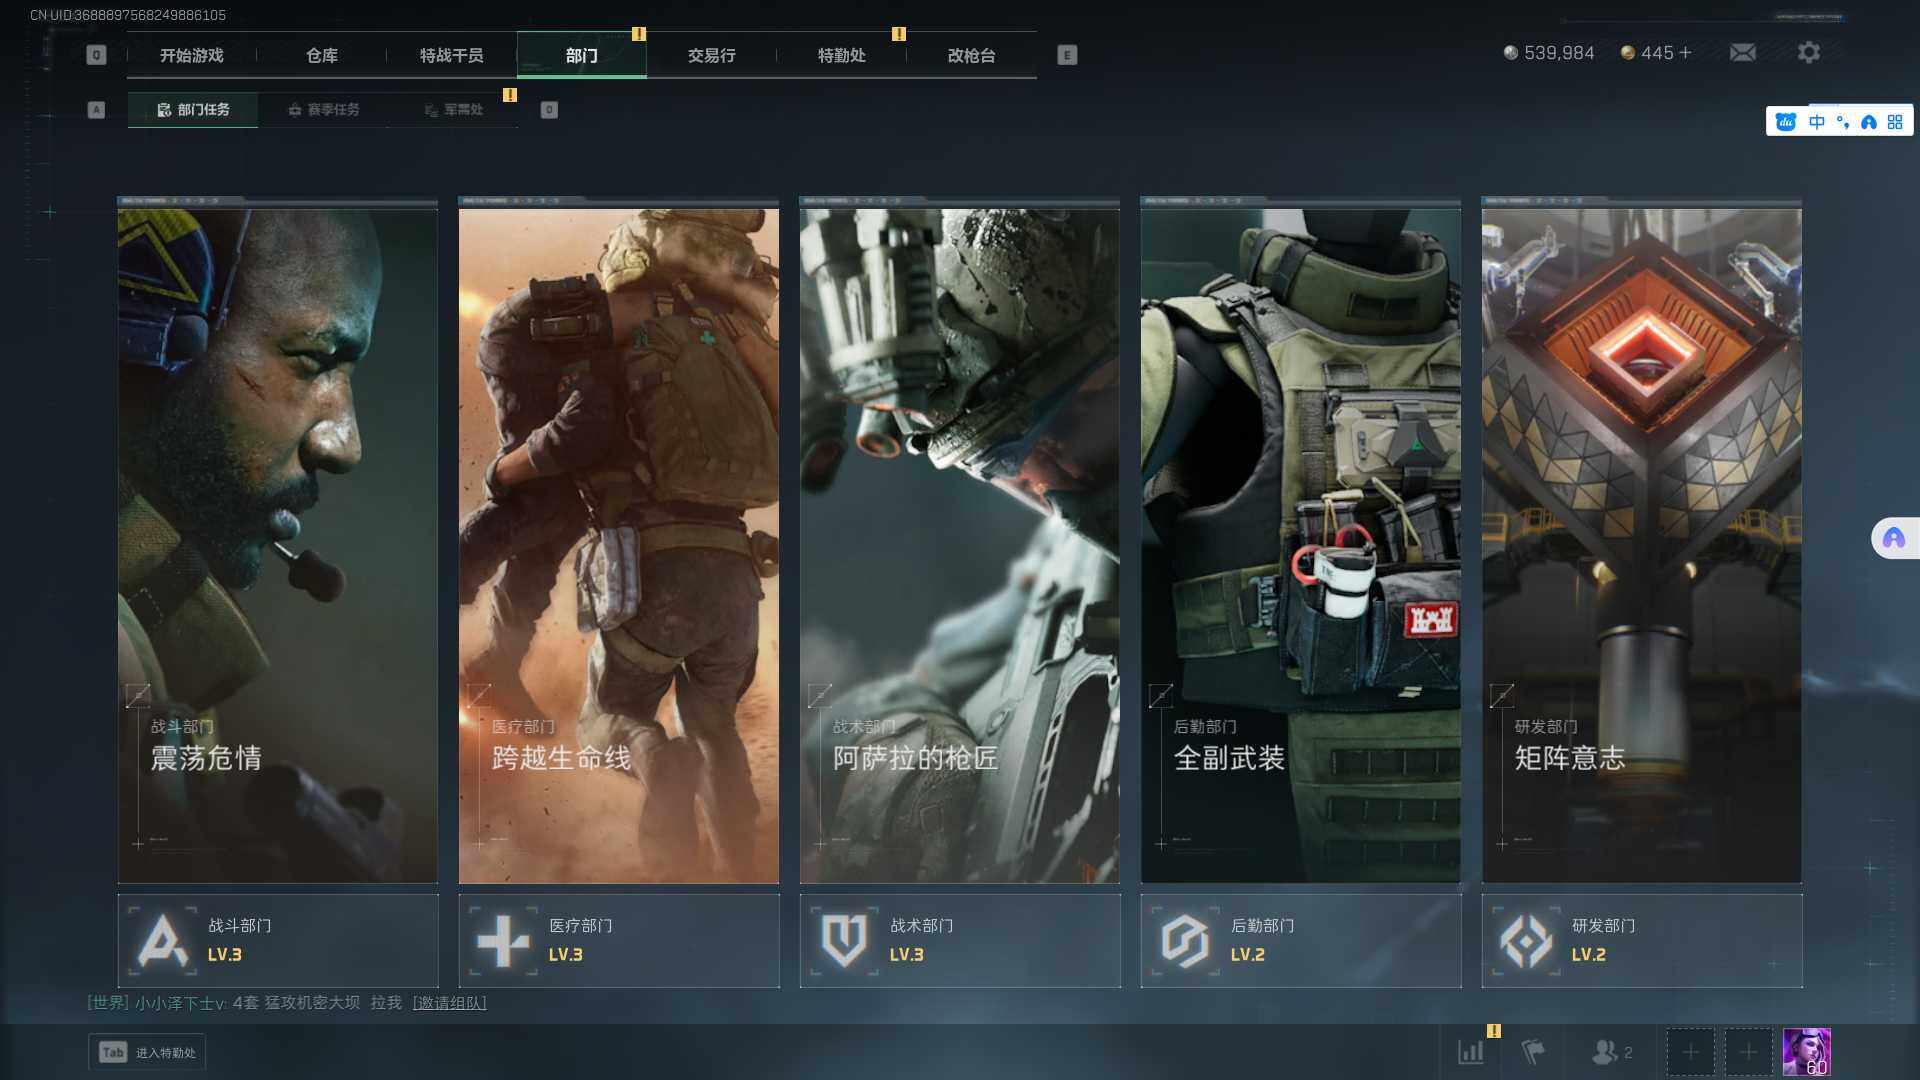Click the 邀请组队 link in chat
This screenshot has width=1920, height=1080.
pyautogui.click(x=449, y=1003)
